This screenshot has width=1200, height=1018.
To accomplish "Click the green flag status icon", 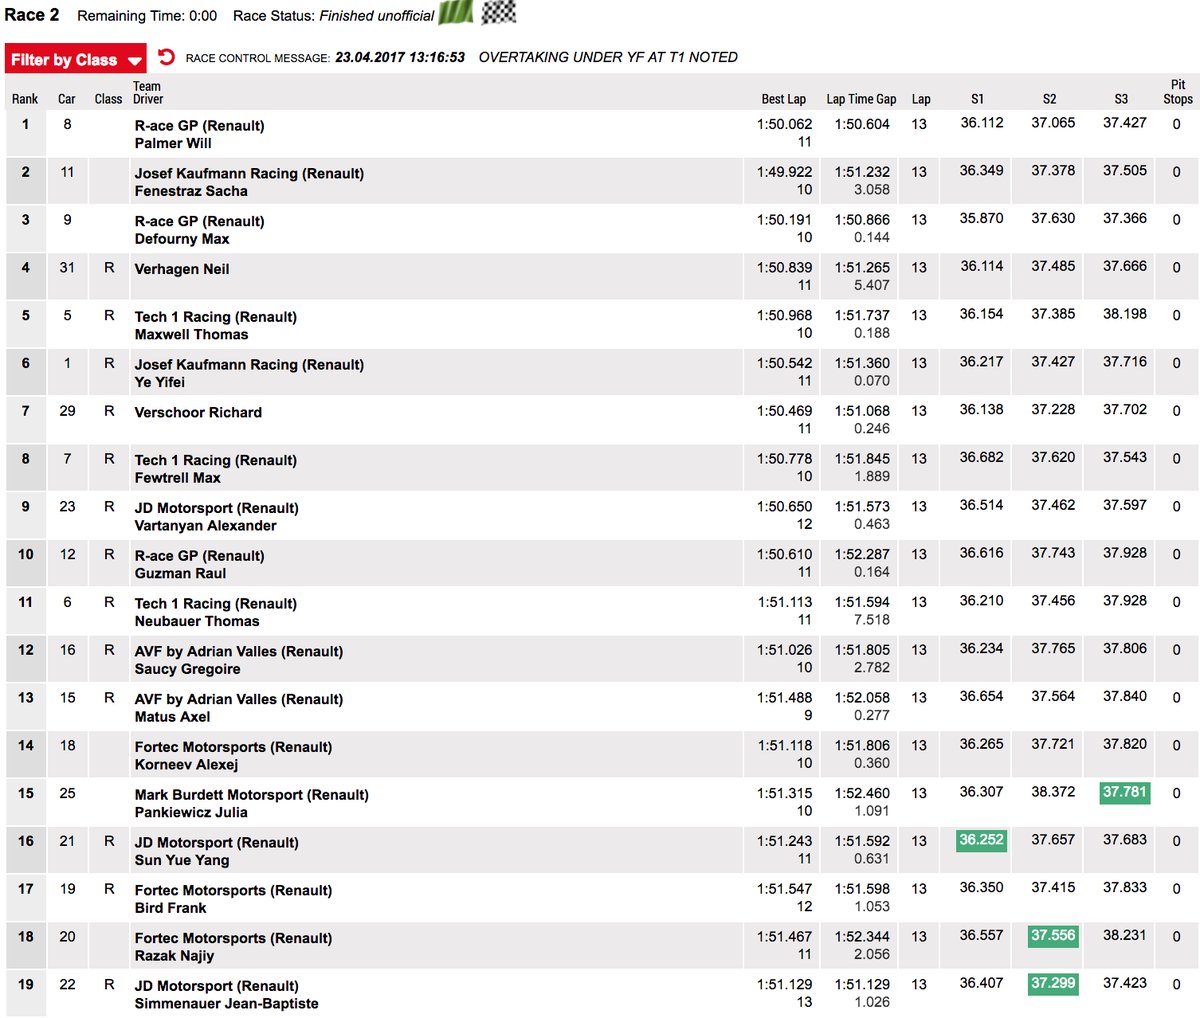I will [x=456, y=13].
